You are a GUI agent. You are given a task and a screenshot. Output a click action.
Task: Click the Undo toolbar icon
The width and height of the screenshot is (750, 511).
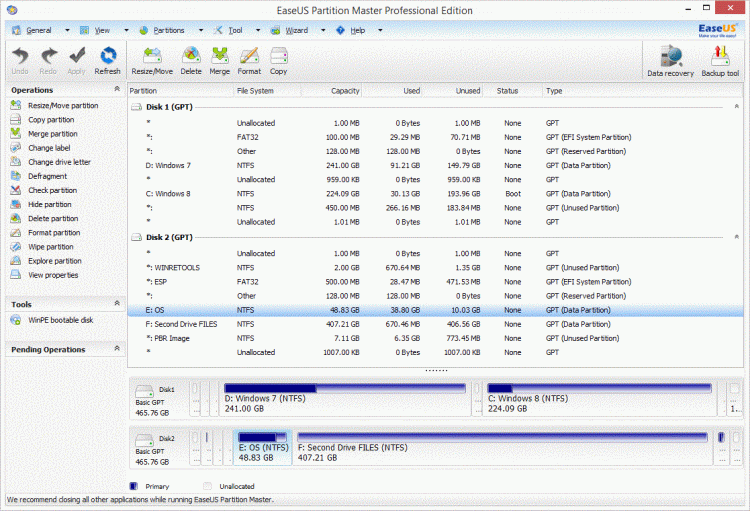20,61
